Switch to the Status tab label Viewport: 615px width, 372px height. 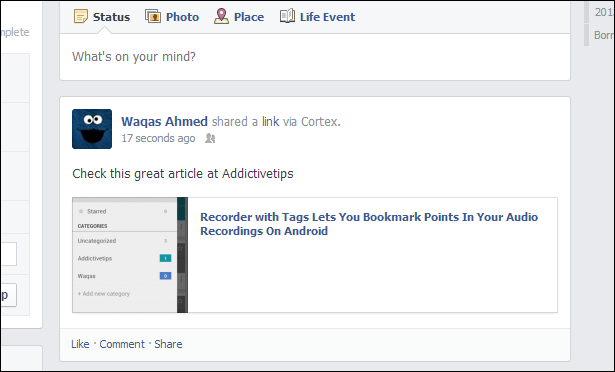[x=111, y=17]
